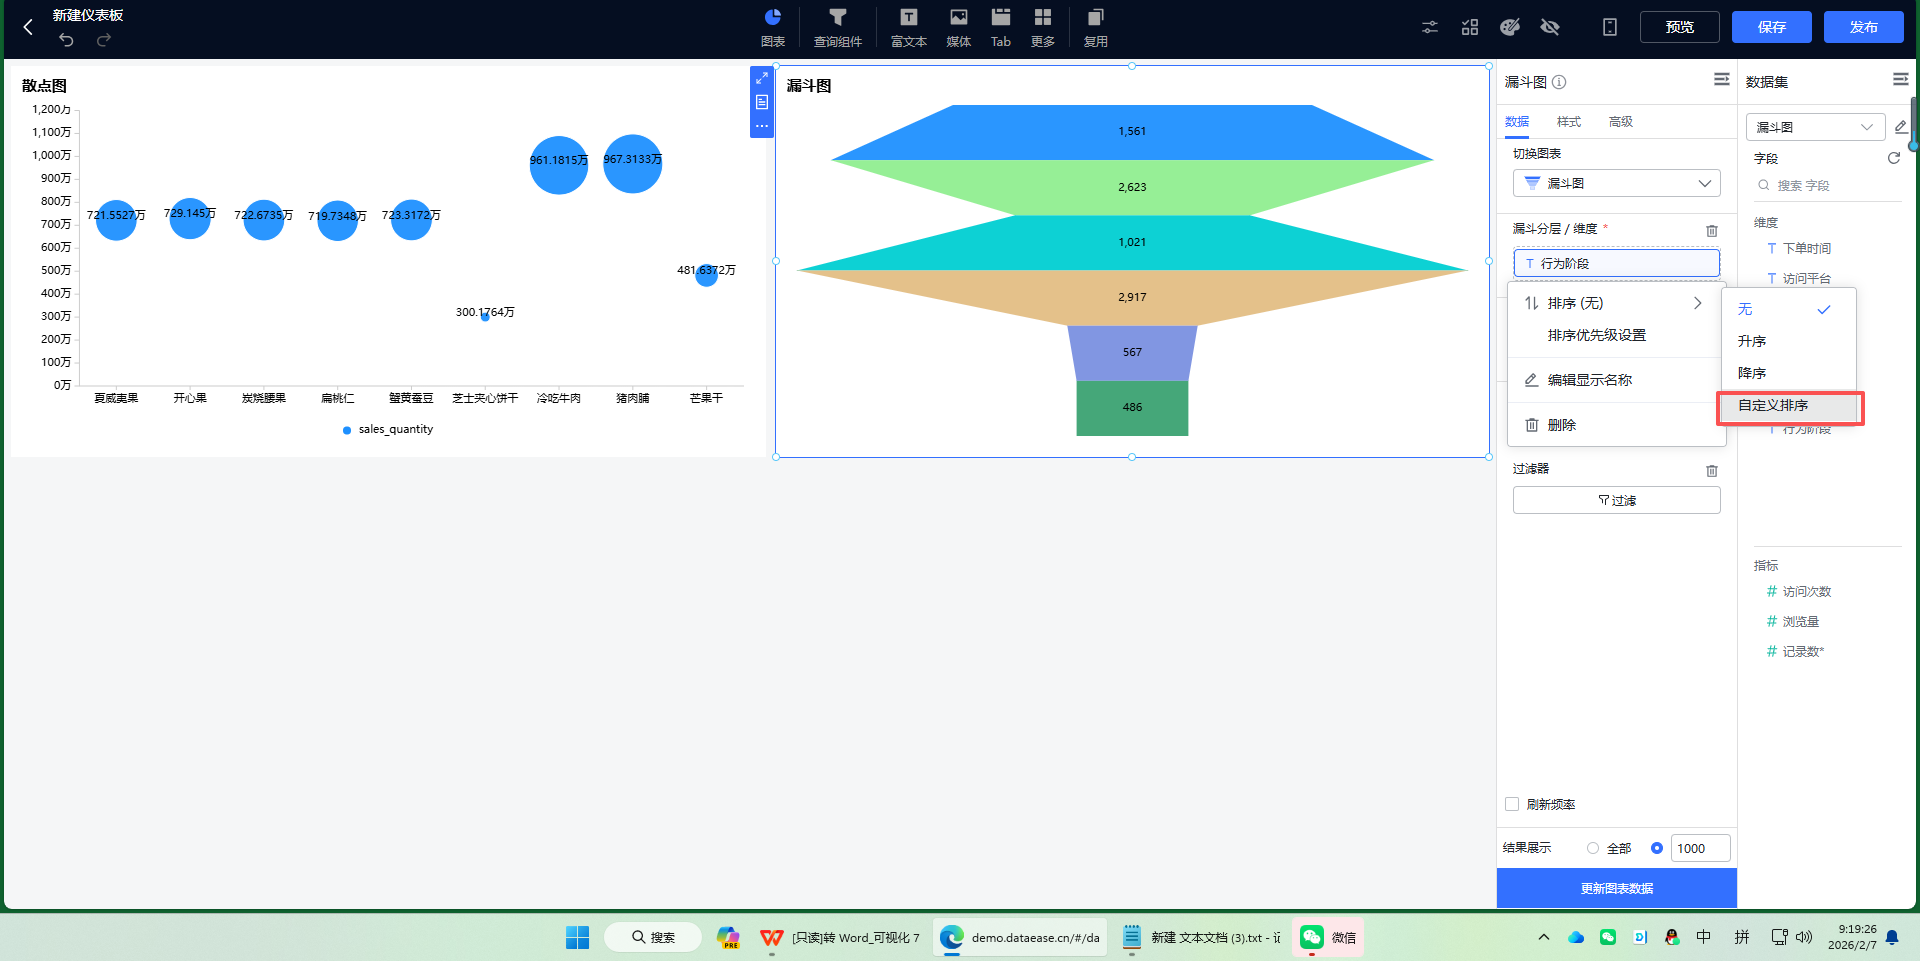Click the 复用 reuse icon

(1096, 28)
